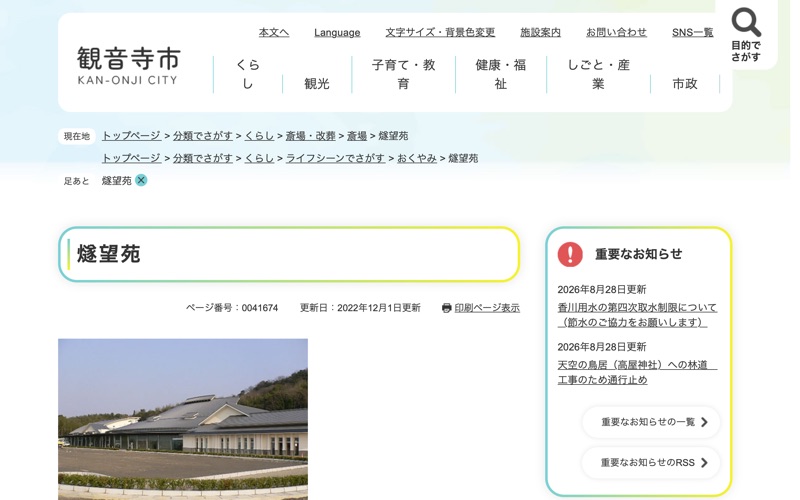This screenshot has width=800, height=500.
Task: Open the お問い合わせ link
Action: click(616, 32)
